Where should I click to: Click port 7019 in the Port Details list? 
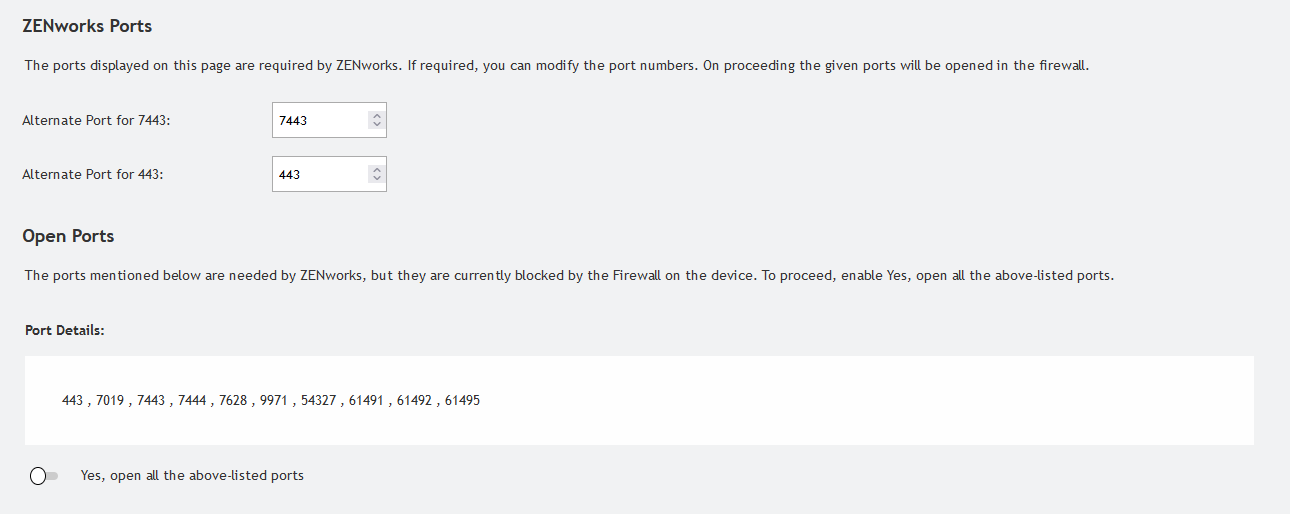tap(110, 400)
